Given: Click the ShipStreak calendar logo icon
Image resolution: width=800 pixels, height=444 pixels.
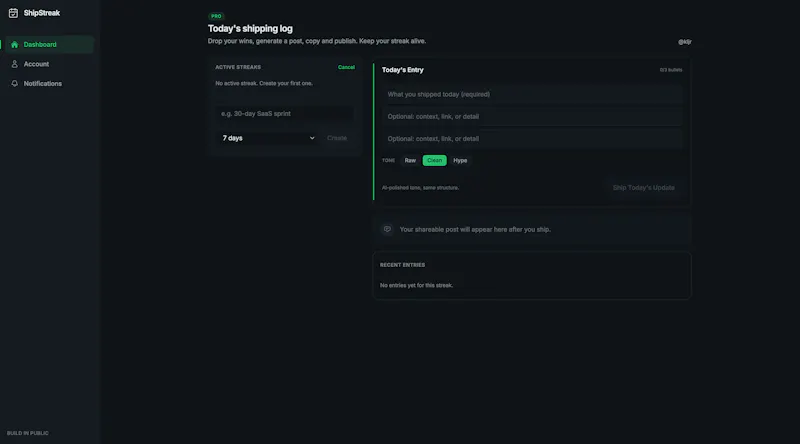Looking at the screenshot, I should (13, 13).
